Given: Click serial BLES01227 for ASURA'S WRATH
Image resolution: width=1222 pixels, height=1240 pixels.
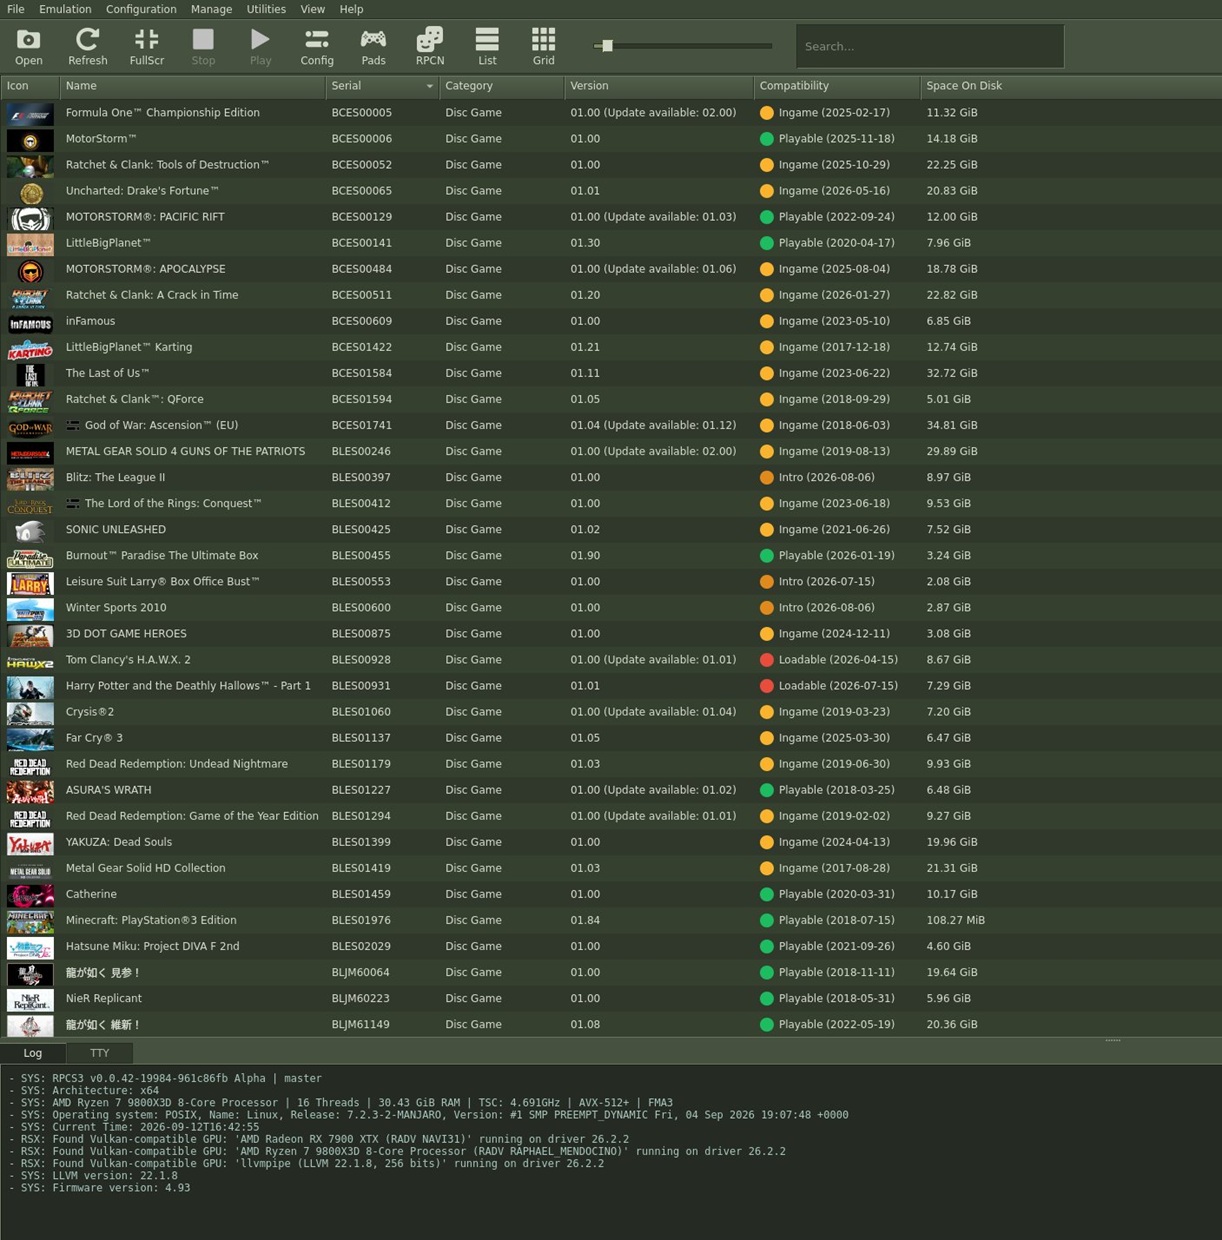Looking at the screenshot, I should point(361,790).
